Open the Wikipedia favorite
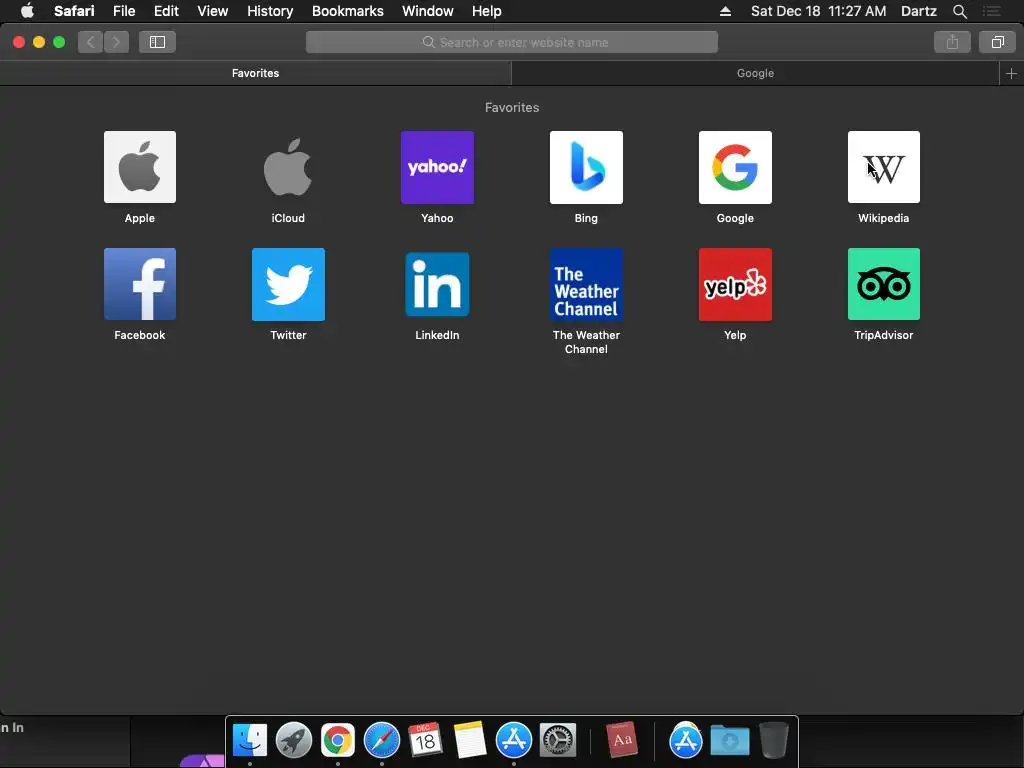Screen dimensions: 1024x768 click(x=884, y=167)
